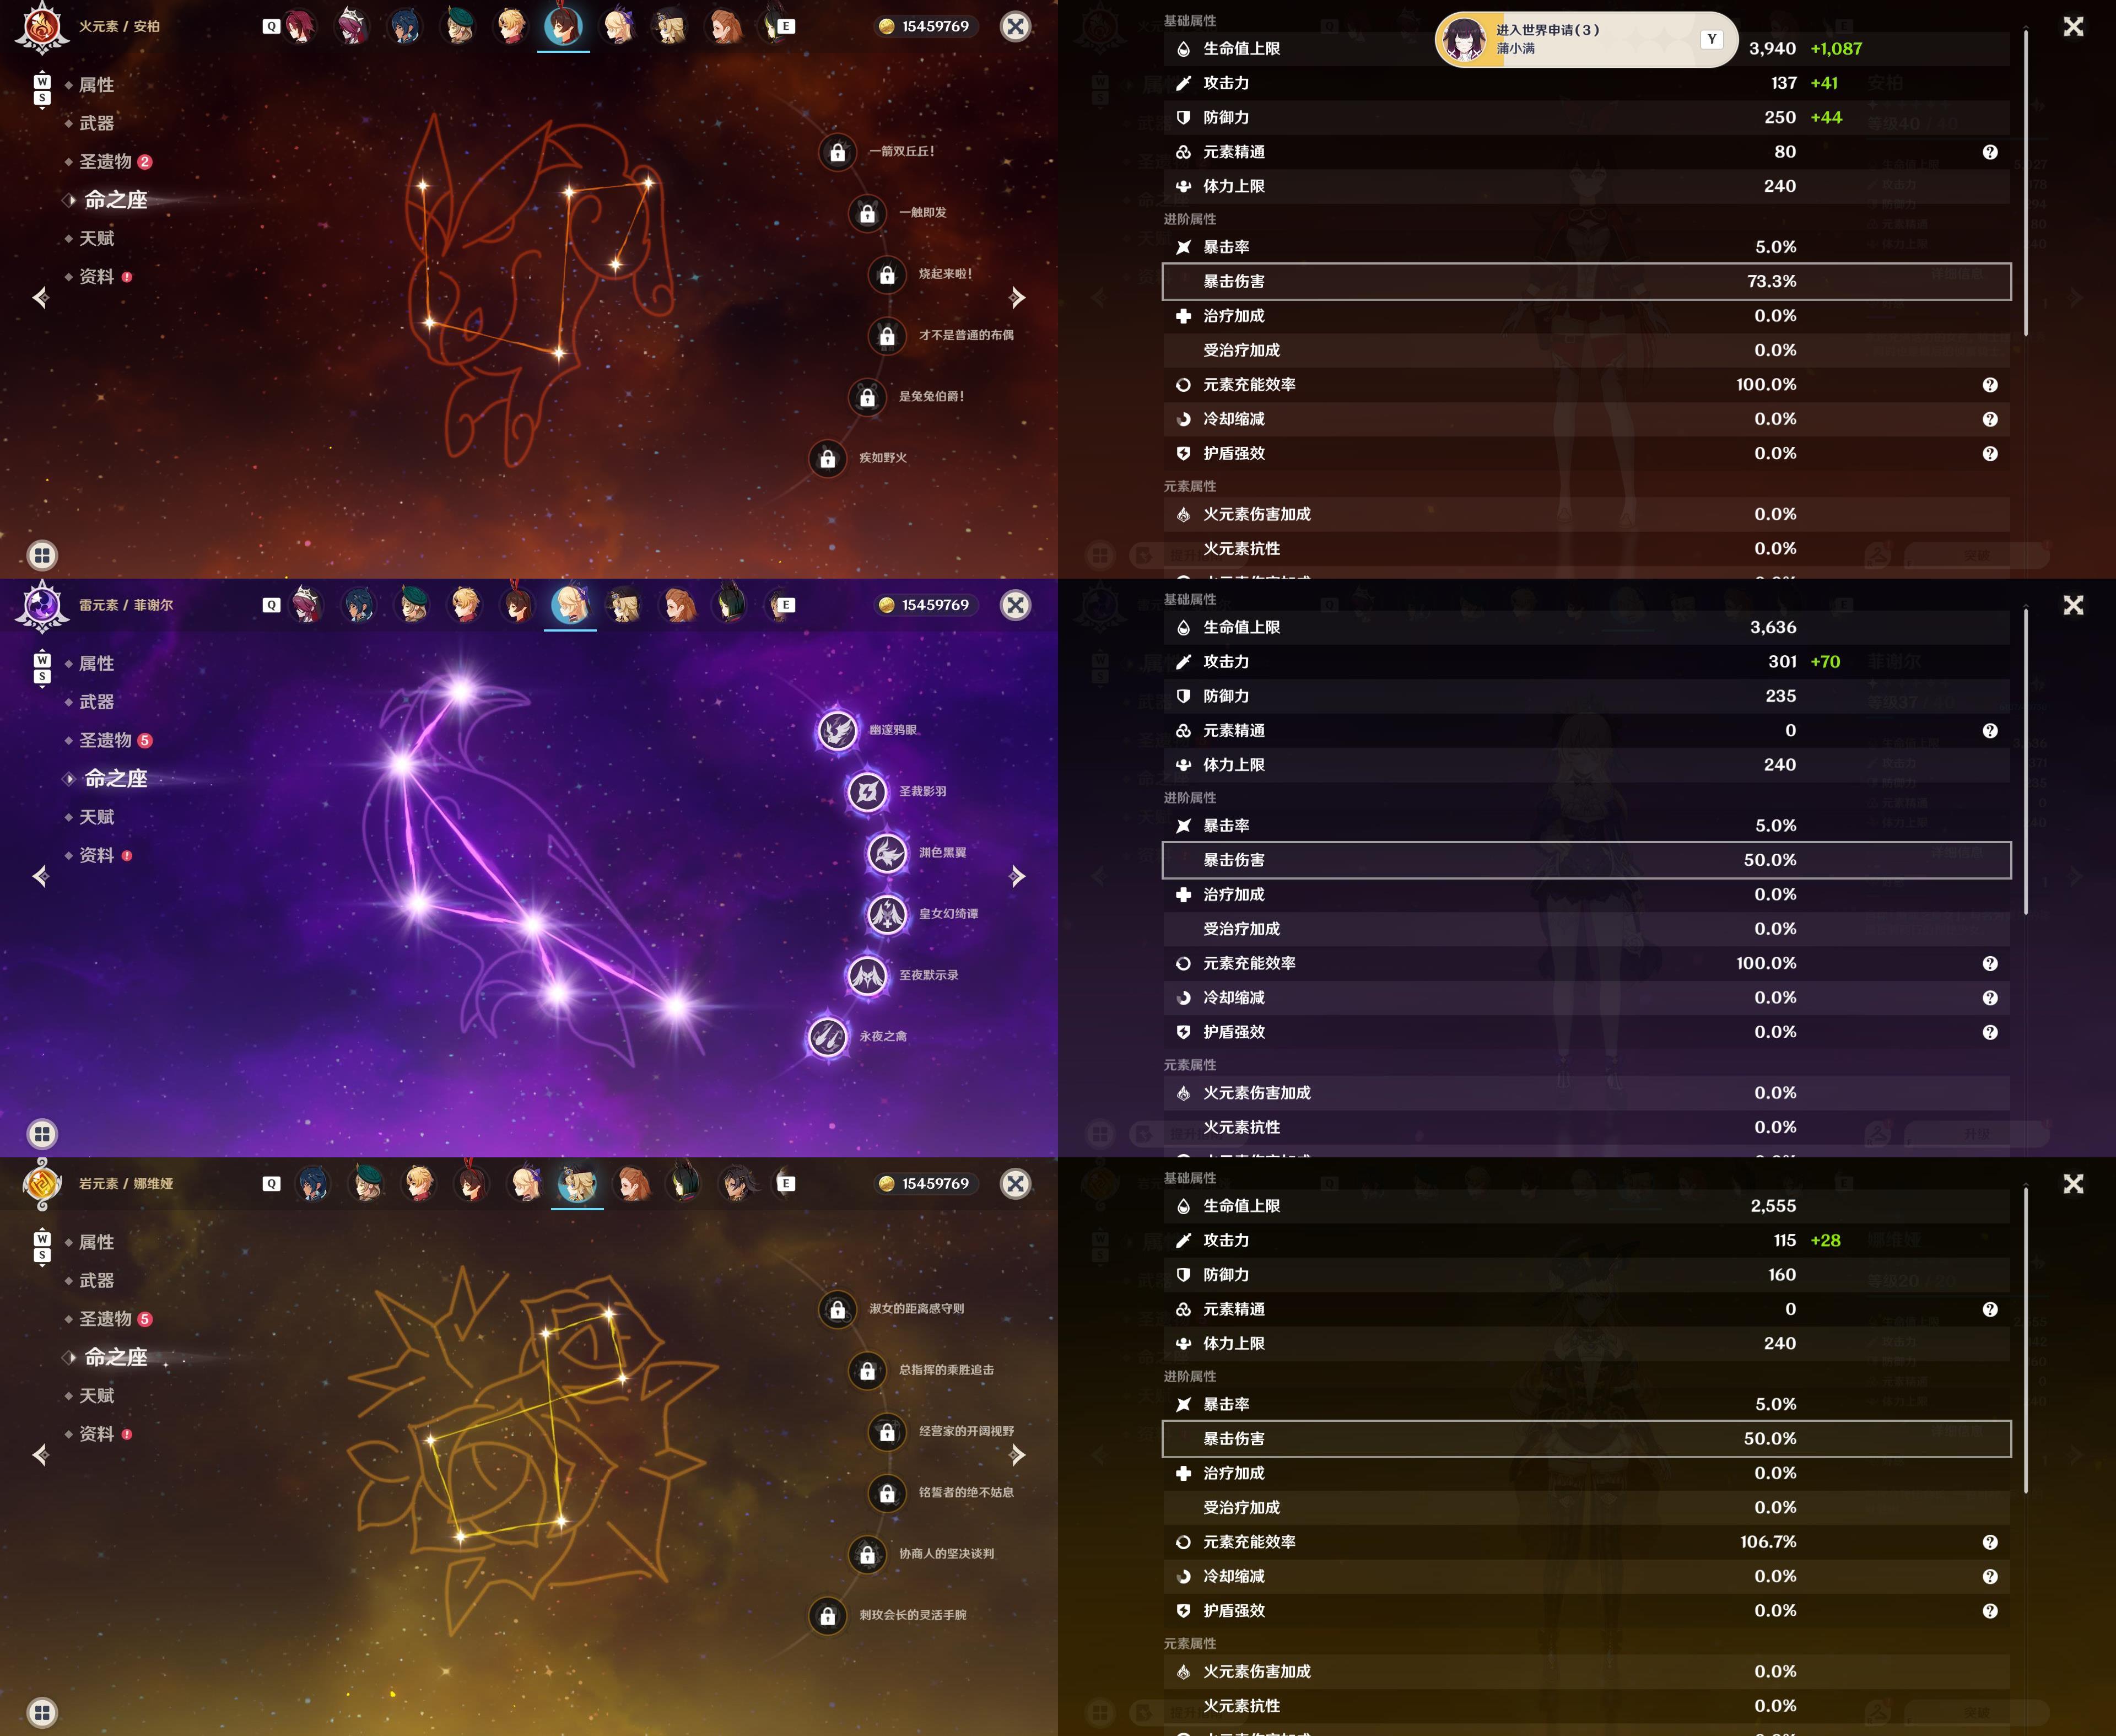Switch to 武器 tab on 安柏 screen

[x=96, y=123]
